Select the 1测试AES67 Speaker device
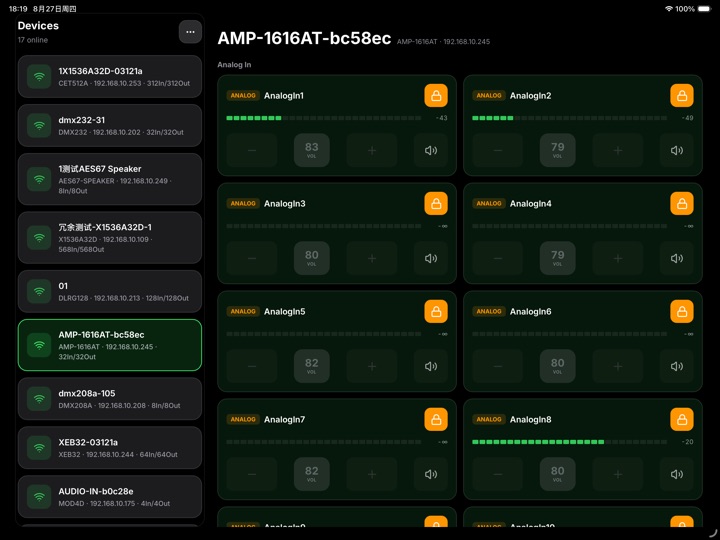The image size is (720, 540). coord(110,179)
